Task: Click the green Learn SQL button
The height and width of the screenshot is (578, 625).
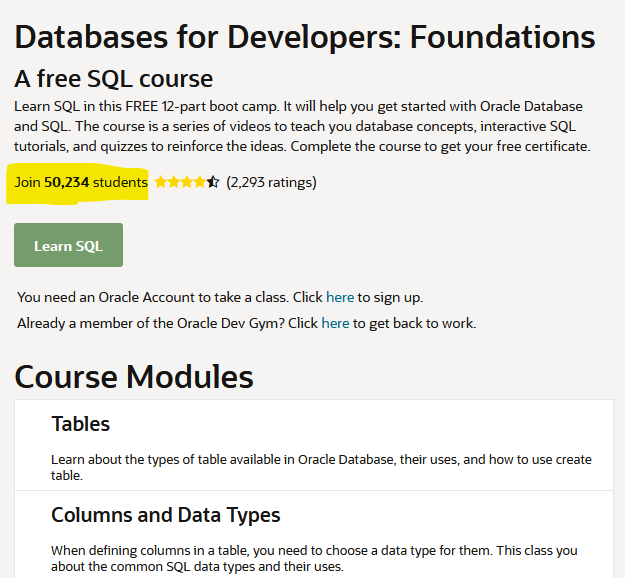Action: (x=68, y=245)
